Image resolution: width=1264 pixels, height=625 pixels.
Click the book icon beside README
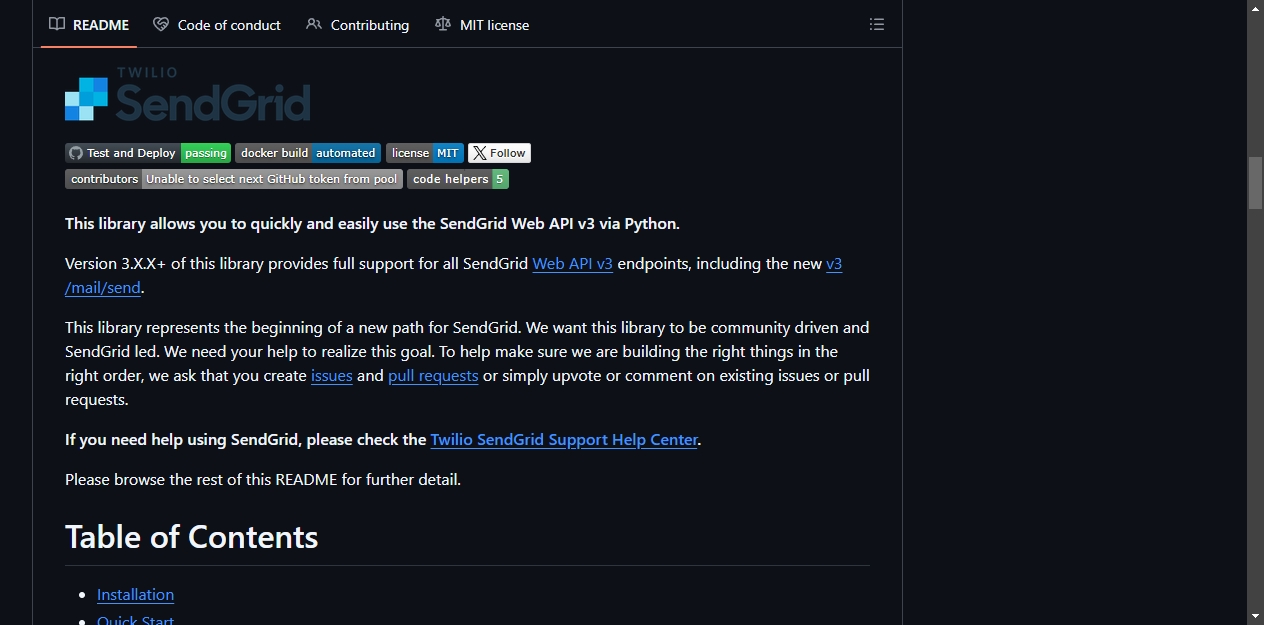(x=57, y=24)
